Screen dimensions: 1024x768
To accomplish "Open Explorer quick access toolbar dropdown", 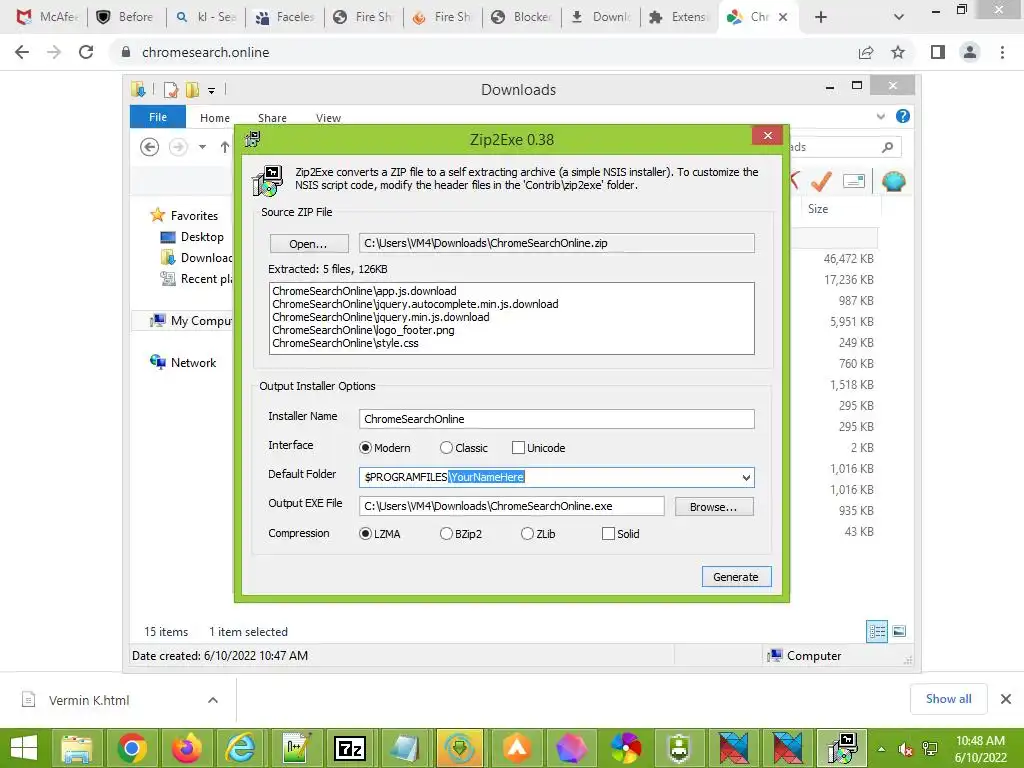I will [x=212, y=91].
